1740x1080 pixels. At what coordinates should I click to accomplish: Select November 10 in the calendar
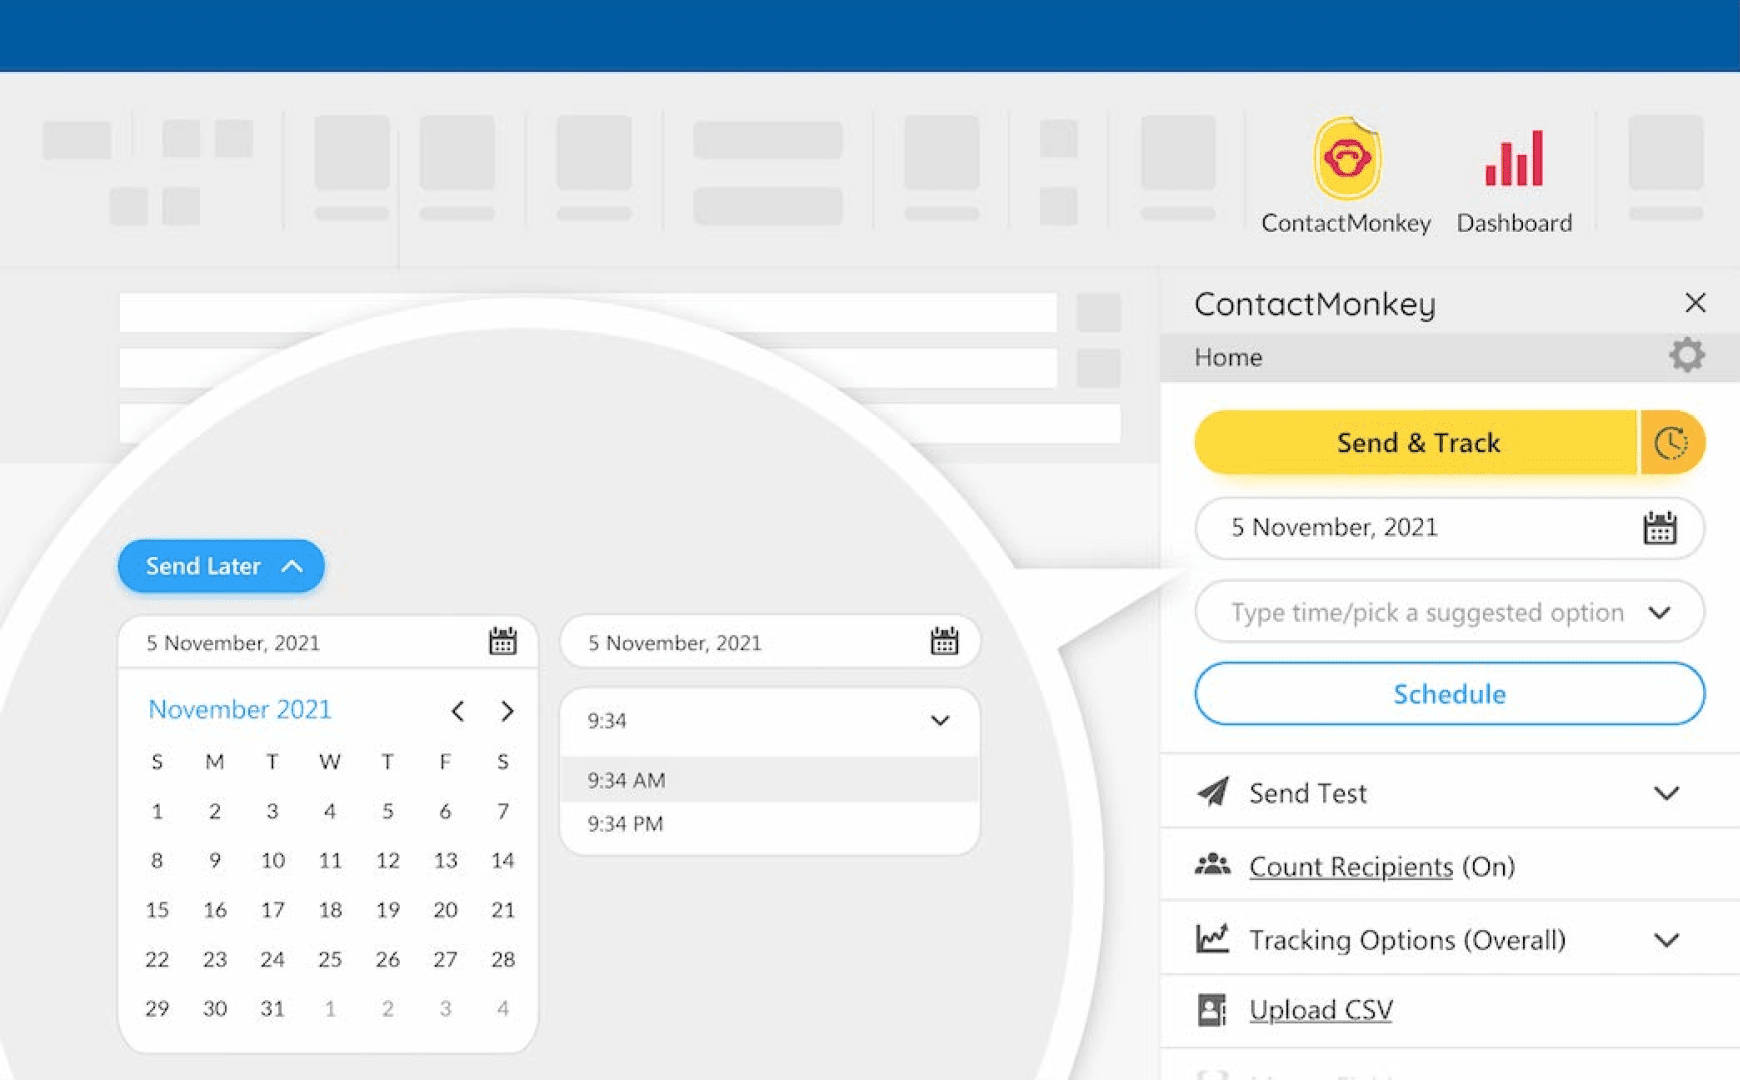pyautogui.click(x=272, y=860)
